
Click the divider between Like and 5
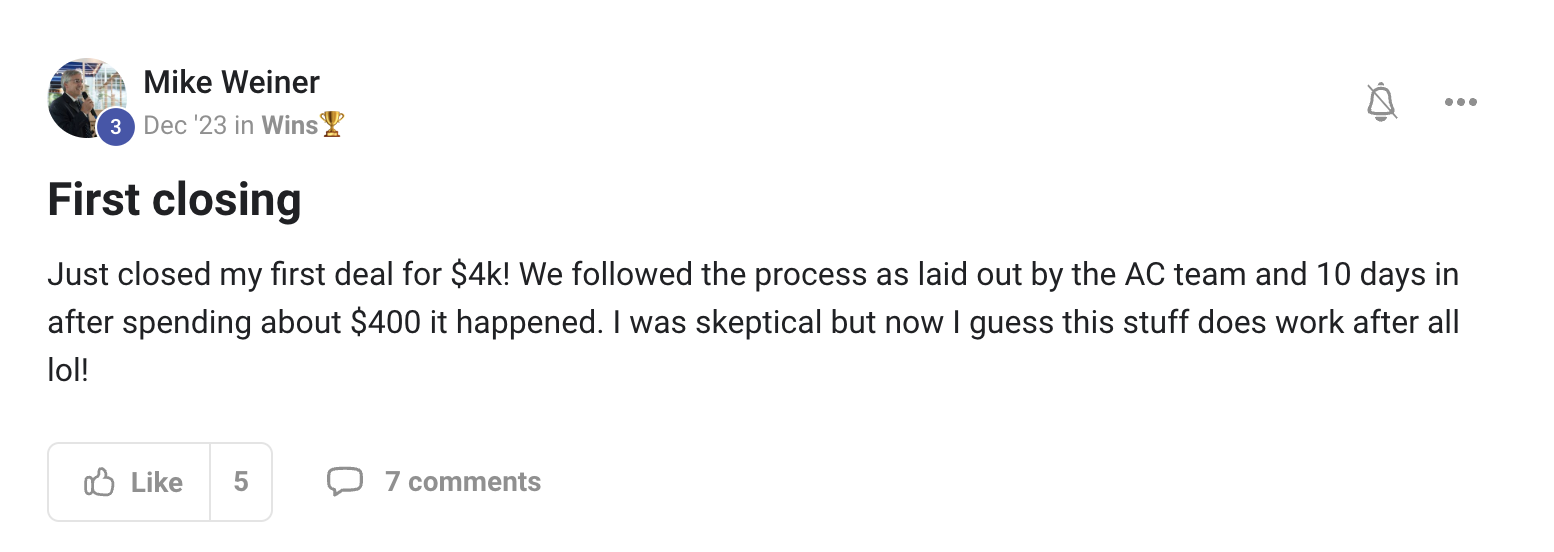pos(210,482)
